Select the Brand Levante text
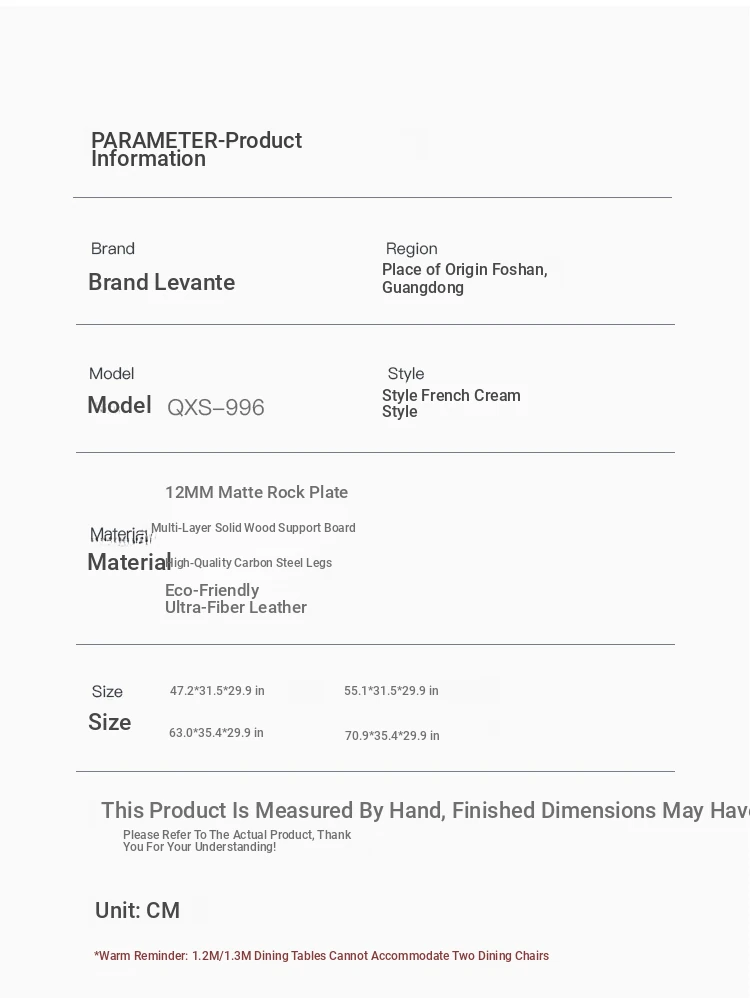 click(162, 282)
